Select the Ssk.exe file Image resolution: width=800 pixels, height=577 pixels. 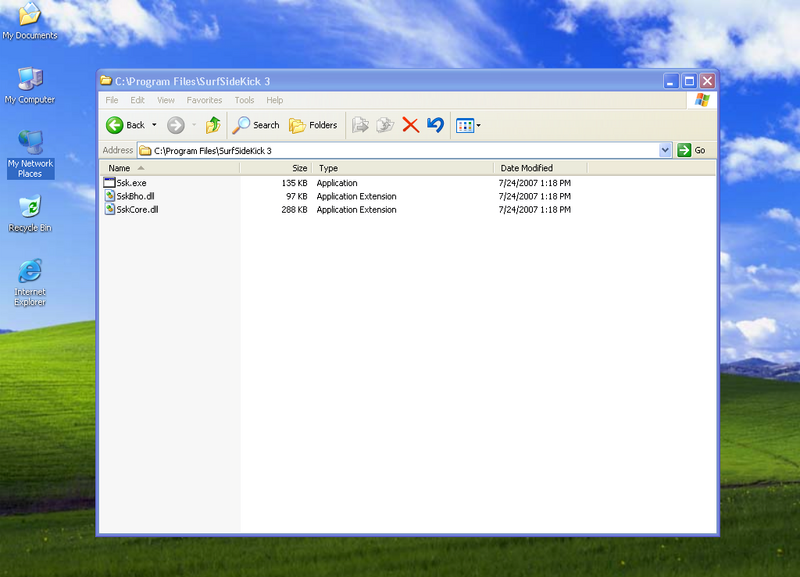point(131,183)
